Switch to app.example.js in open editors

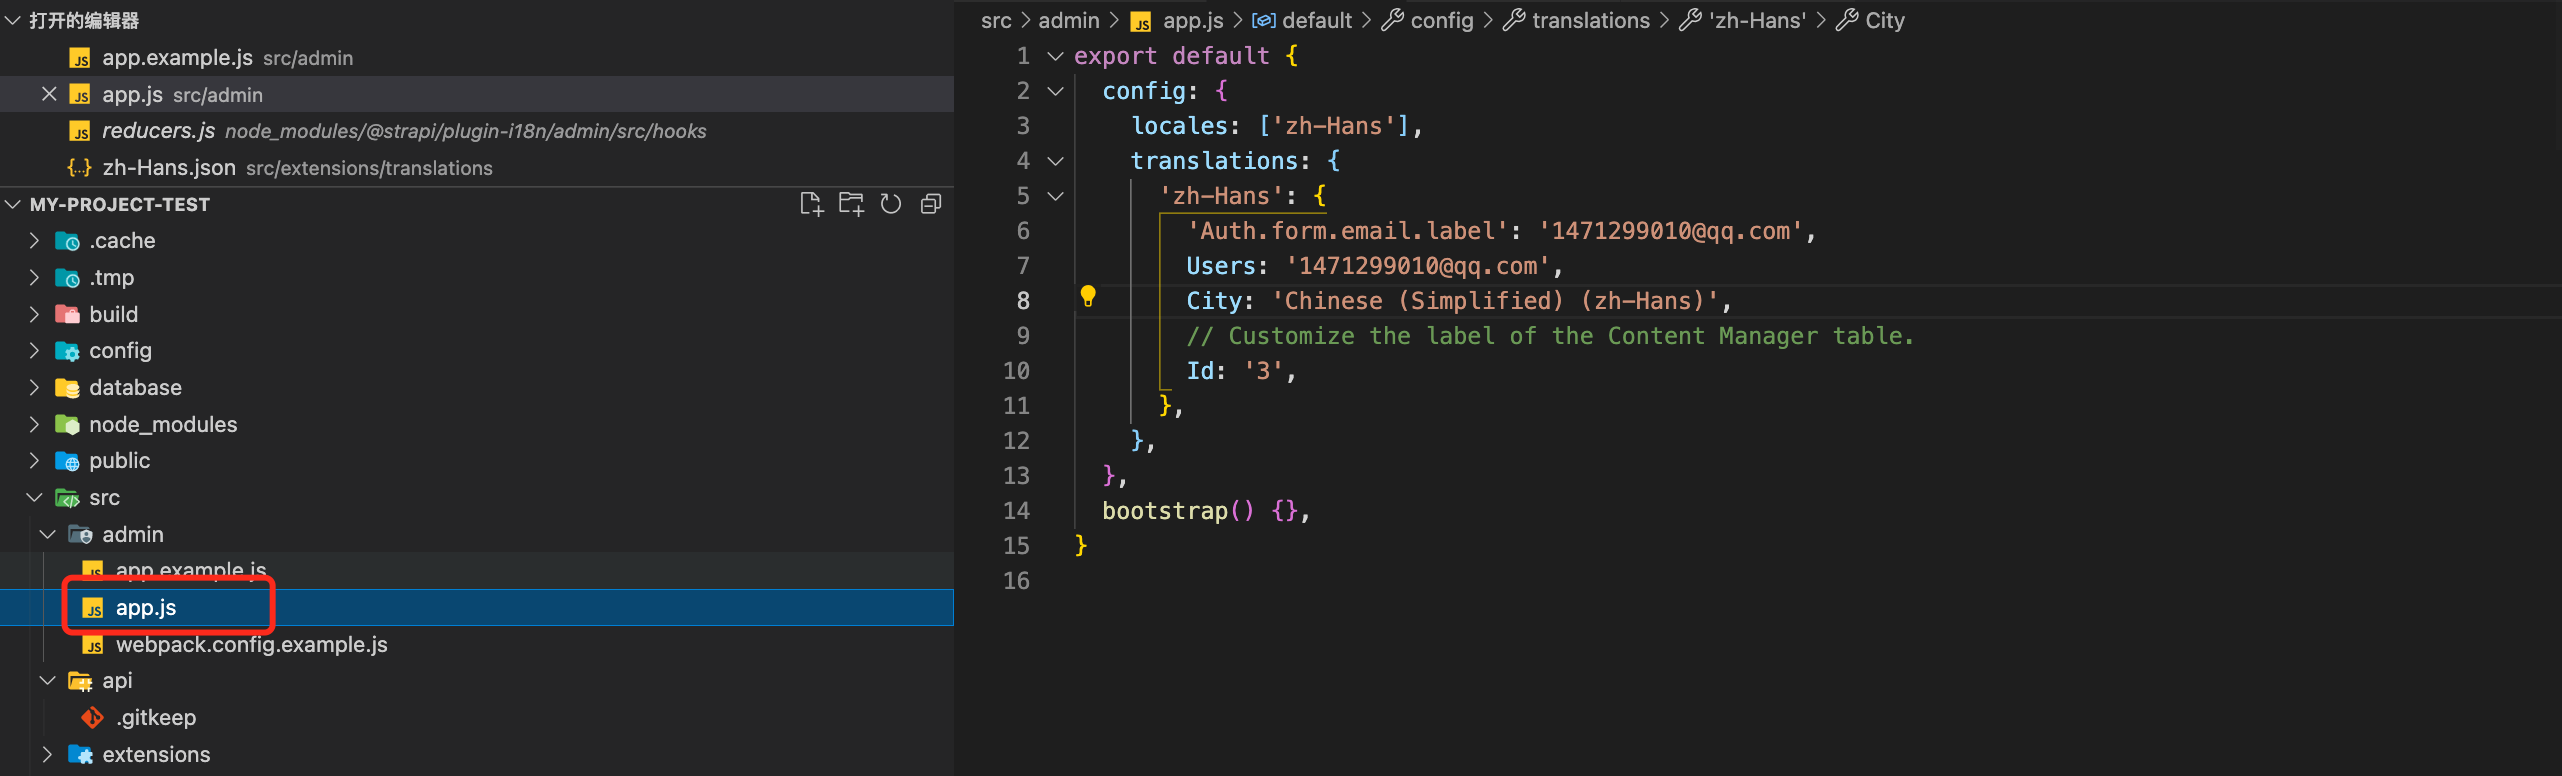[177, 58]
